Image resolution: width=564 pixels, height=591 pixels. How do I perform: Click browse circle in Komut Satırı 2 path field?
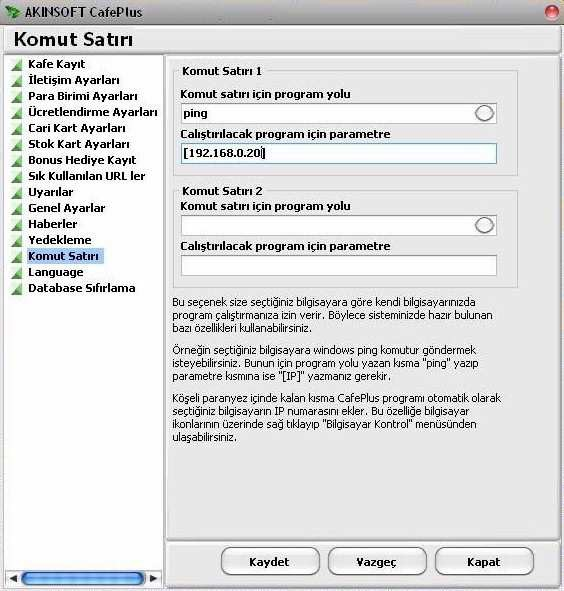click(484, 225)
